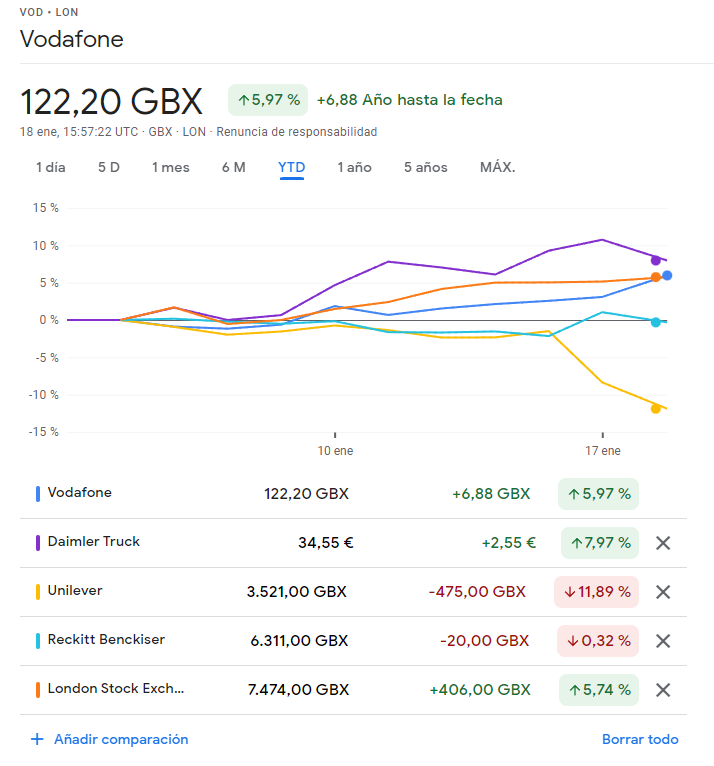Click the green 5,97 % change badge at top
Image resolution: width=714 pixels, height=766 pixels.
(x=268, y=100)
